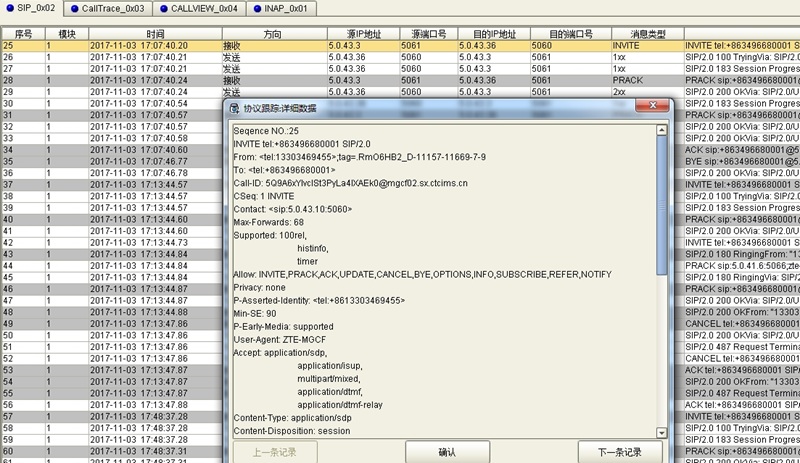Image resolution: width=800 pixels, height=463 pixels.
Task: Click the Content-Type: application/sdp line
Action: [x=292, y=418]
